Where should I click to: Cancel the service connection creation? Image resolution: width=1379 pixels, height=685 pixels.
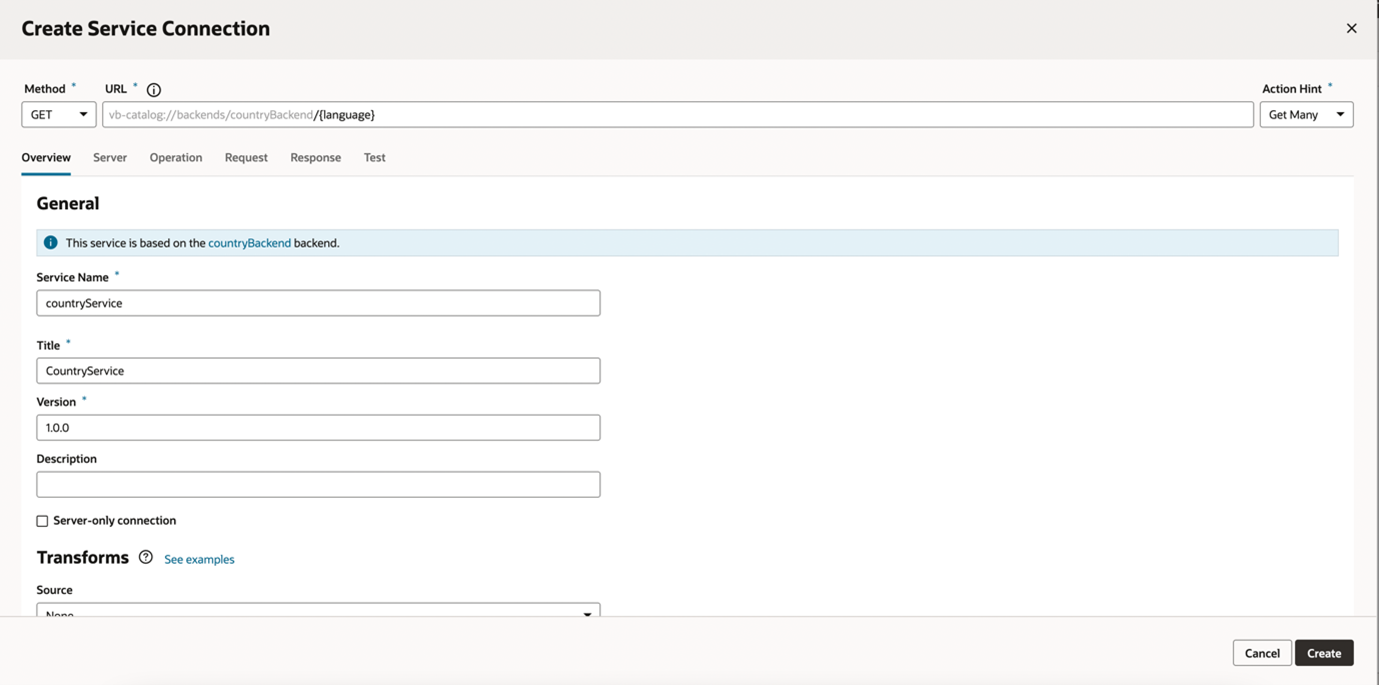[1261, 652]
